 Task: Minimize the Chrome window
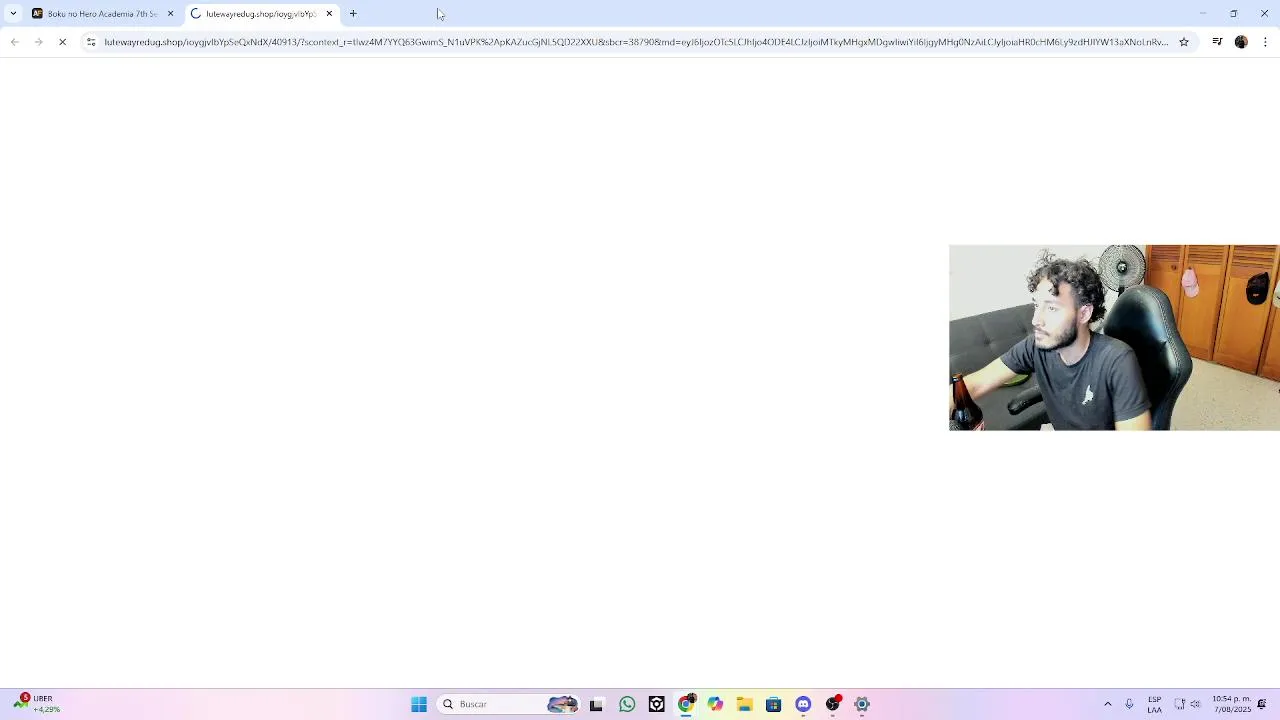1203,14
